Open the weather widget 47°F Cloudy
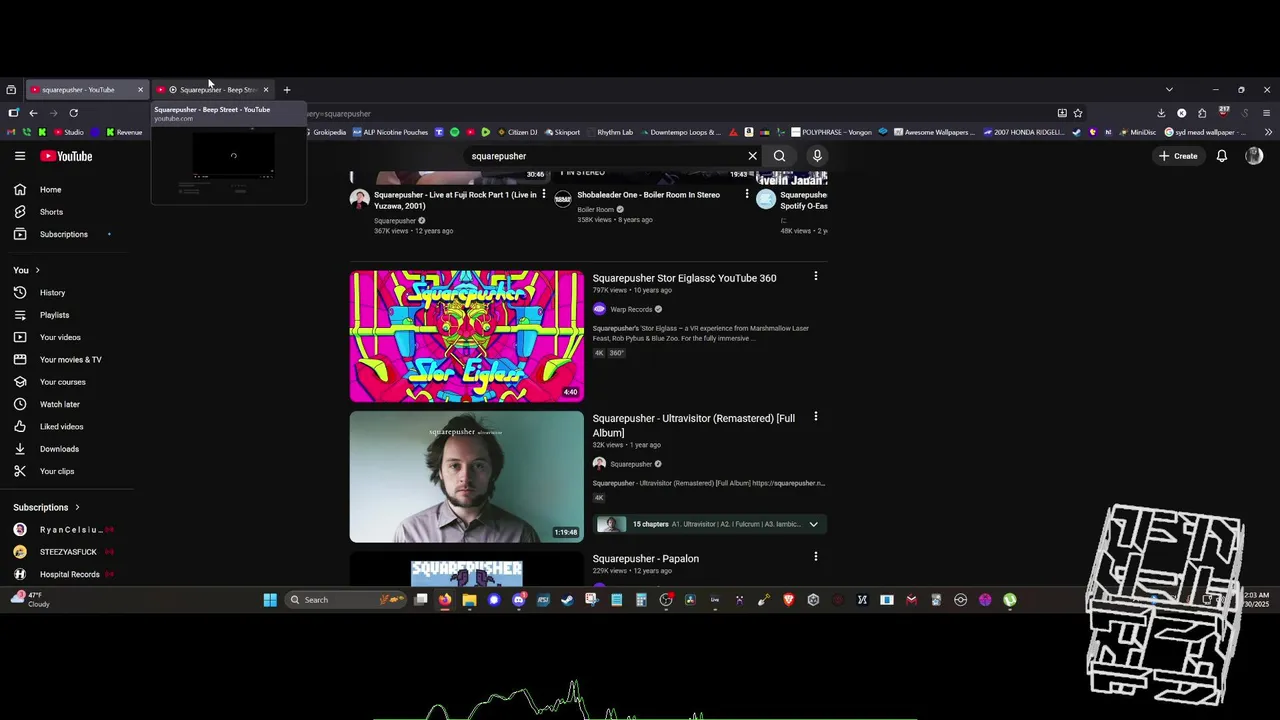Viewport: 1280px width, 720px height. pyautogui.click(x=30, y=599)
